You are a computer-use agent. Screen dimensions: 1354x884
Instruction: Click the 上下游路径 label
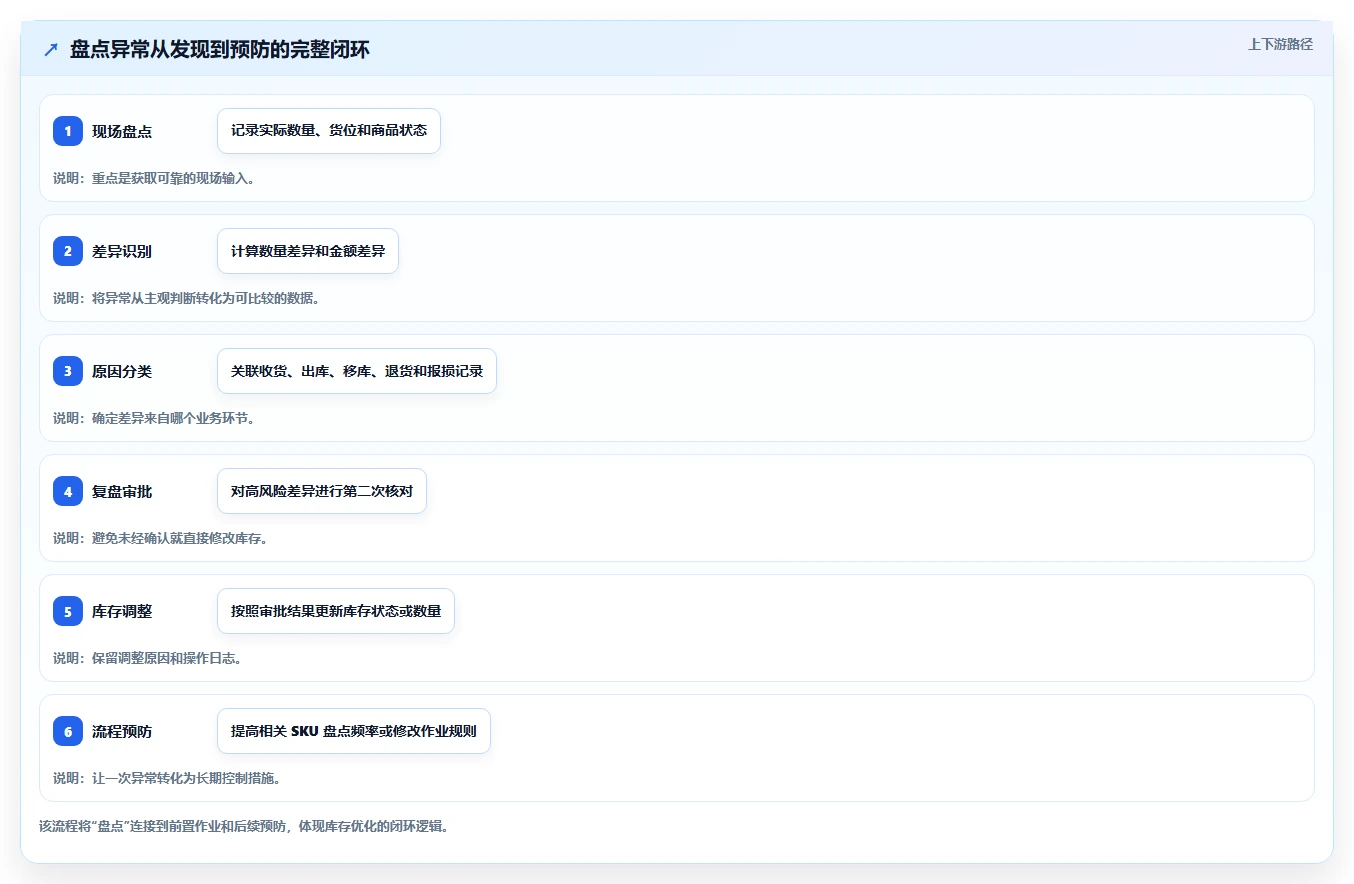[1280, 44]
